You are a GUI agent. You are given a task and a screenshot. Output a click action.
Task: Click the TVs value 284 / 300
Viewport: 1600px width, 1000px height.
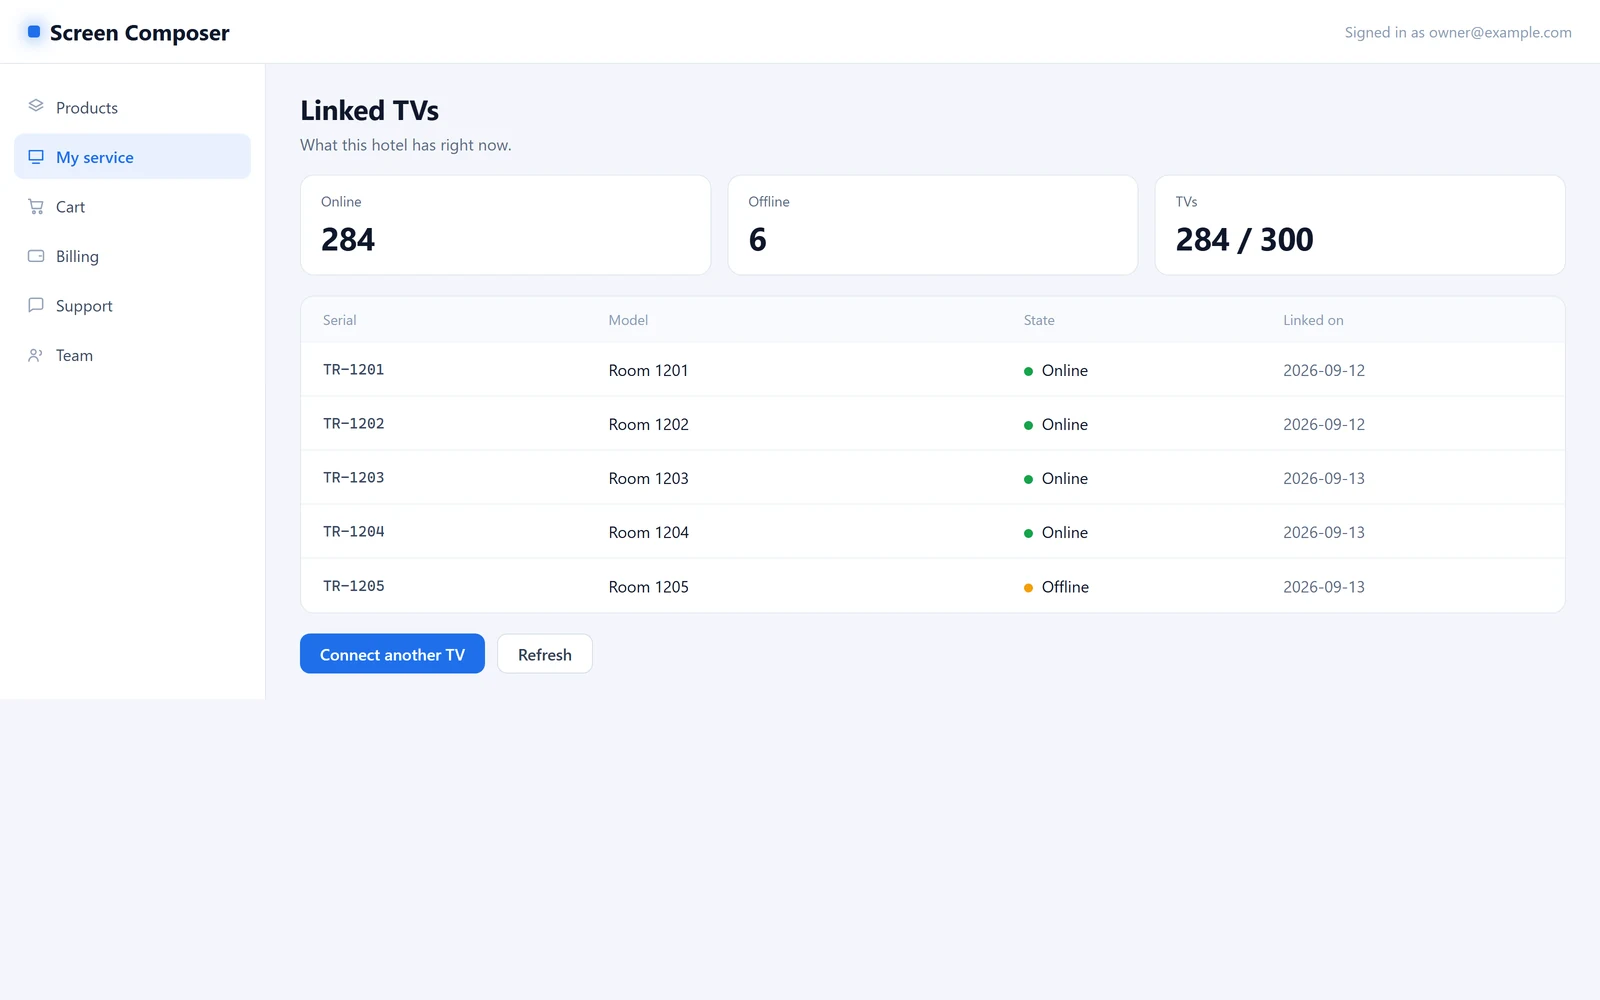[x=1245, y=240]
